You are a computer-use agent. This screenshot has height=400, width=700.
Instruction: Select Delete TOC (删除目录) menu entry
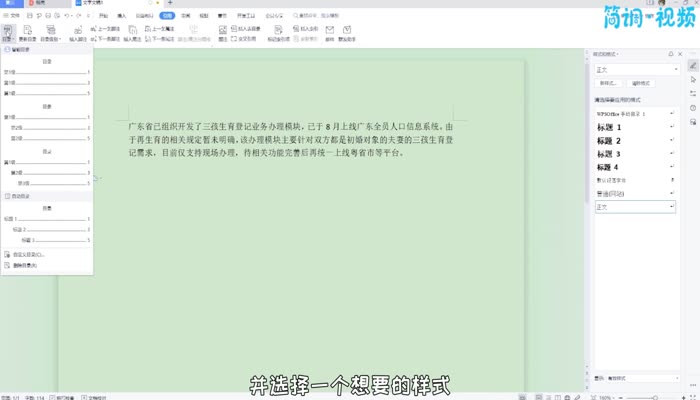24,266
